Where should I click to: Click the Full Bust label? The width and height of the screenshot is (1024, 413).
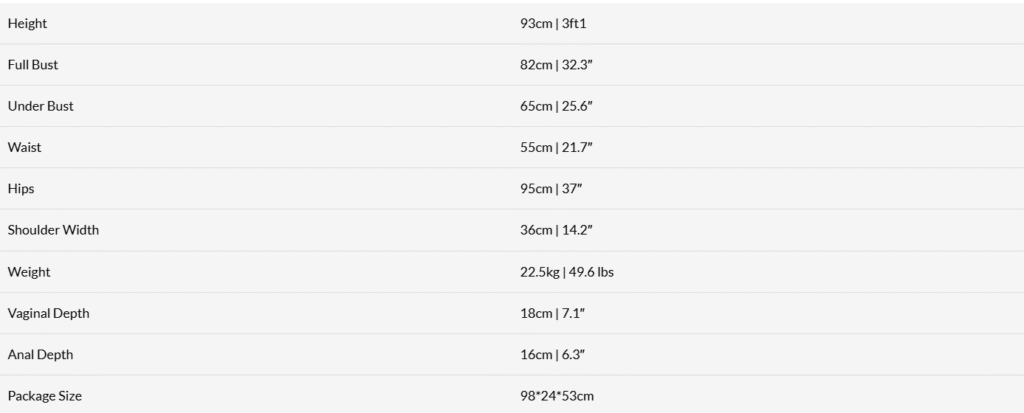(x=33, y=65)
